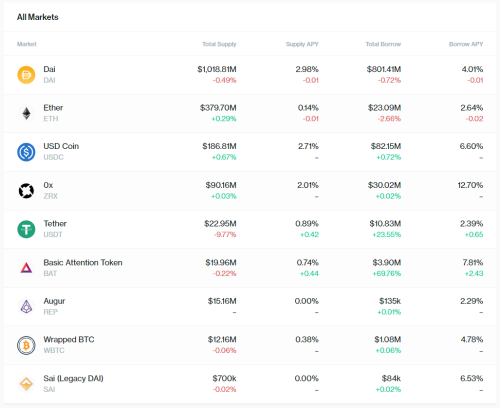Sort by the Supply APY column header
500x408 pixels.
point(302,44)
